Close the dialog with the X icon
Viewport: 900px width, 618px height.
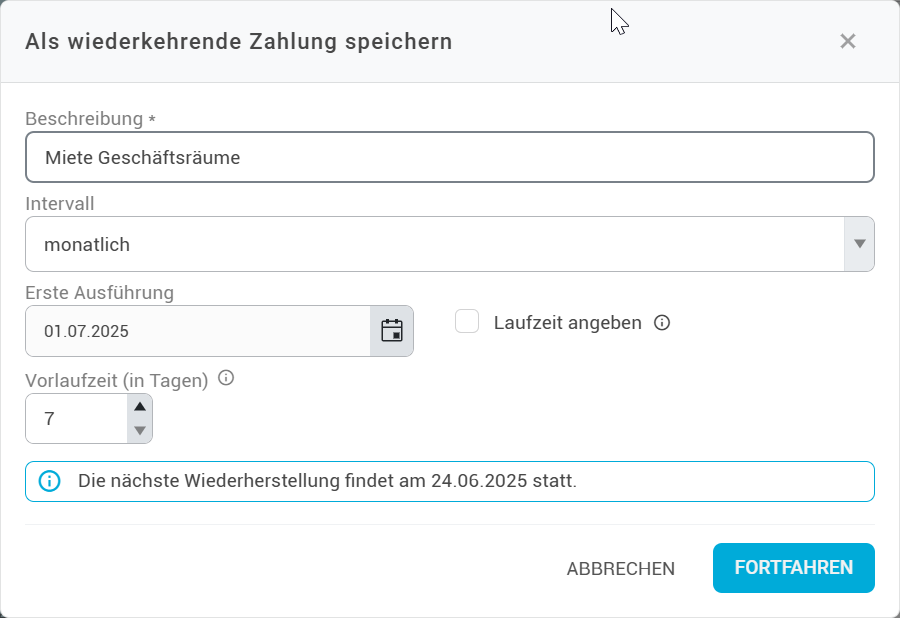pyautogui.click(x=848, y=42)
